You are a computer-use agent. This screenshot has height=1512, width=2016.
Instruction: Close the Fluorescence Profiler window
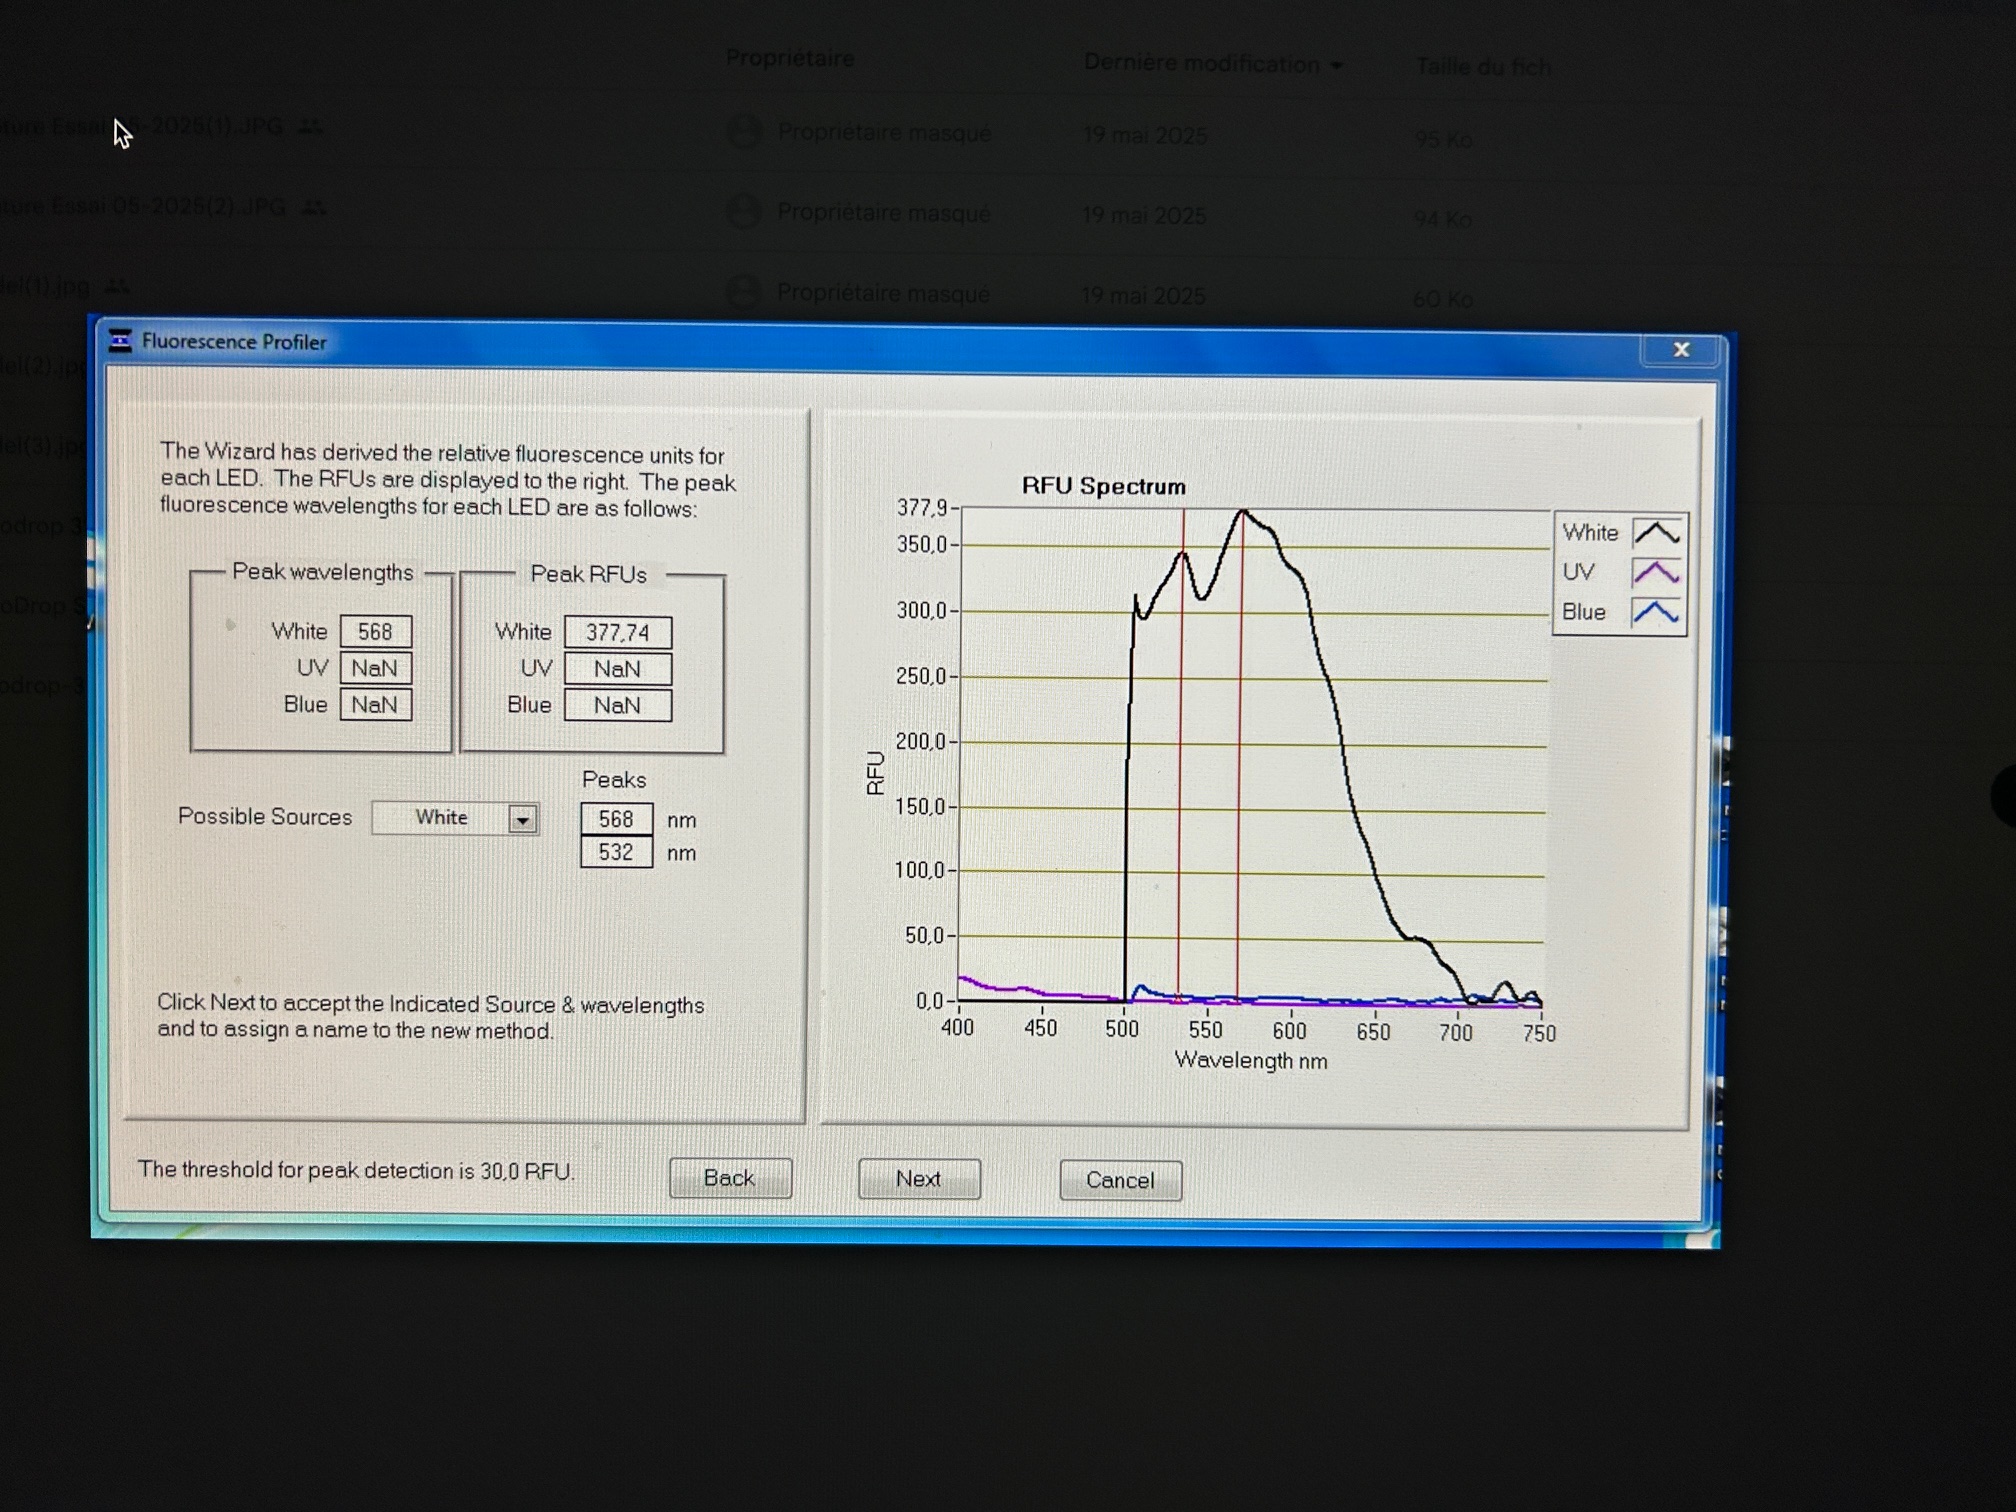1681,349
